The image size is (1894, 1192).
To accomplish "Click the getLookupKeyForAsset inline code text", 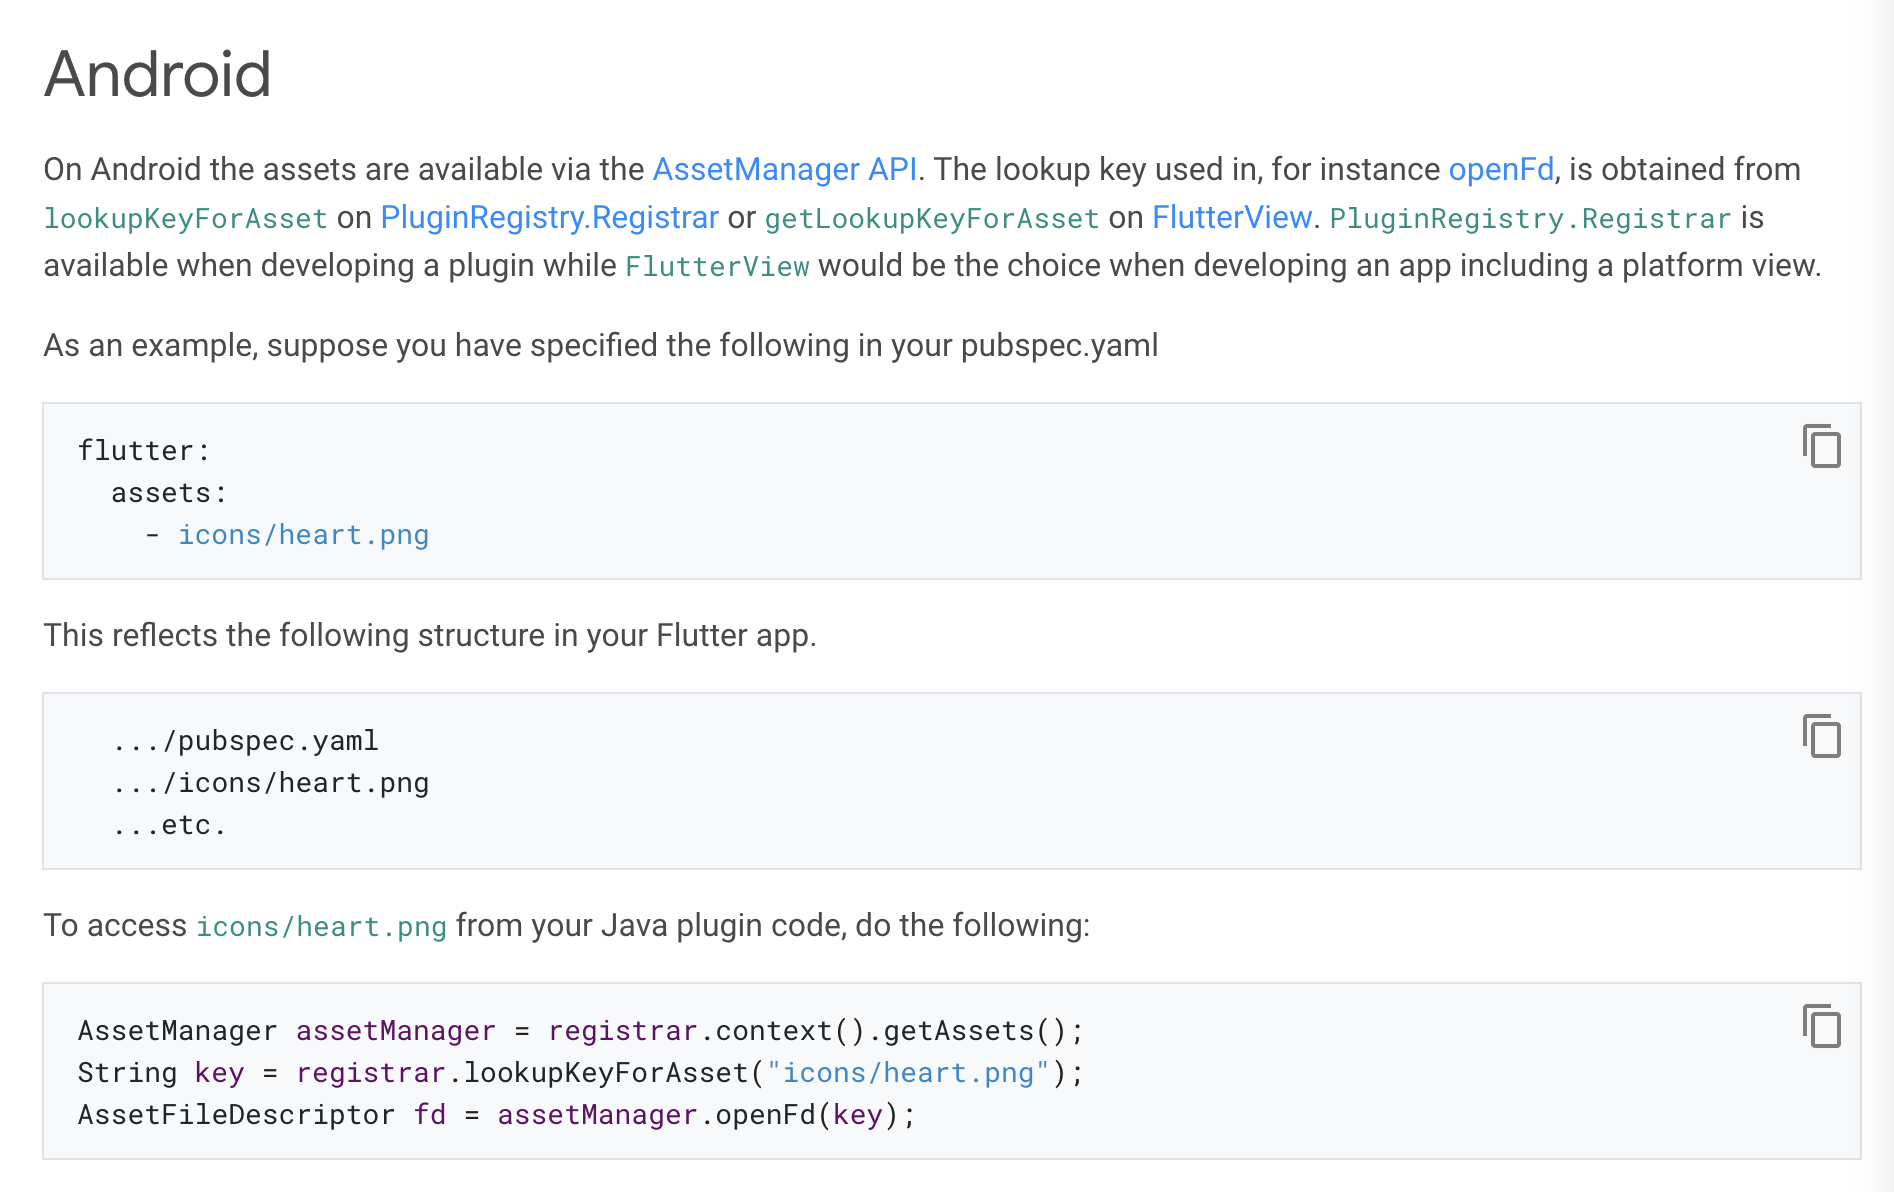I will [931, 218].
